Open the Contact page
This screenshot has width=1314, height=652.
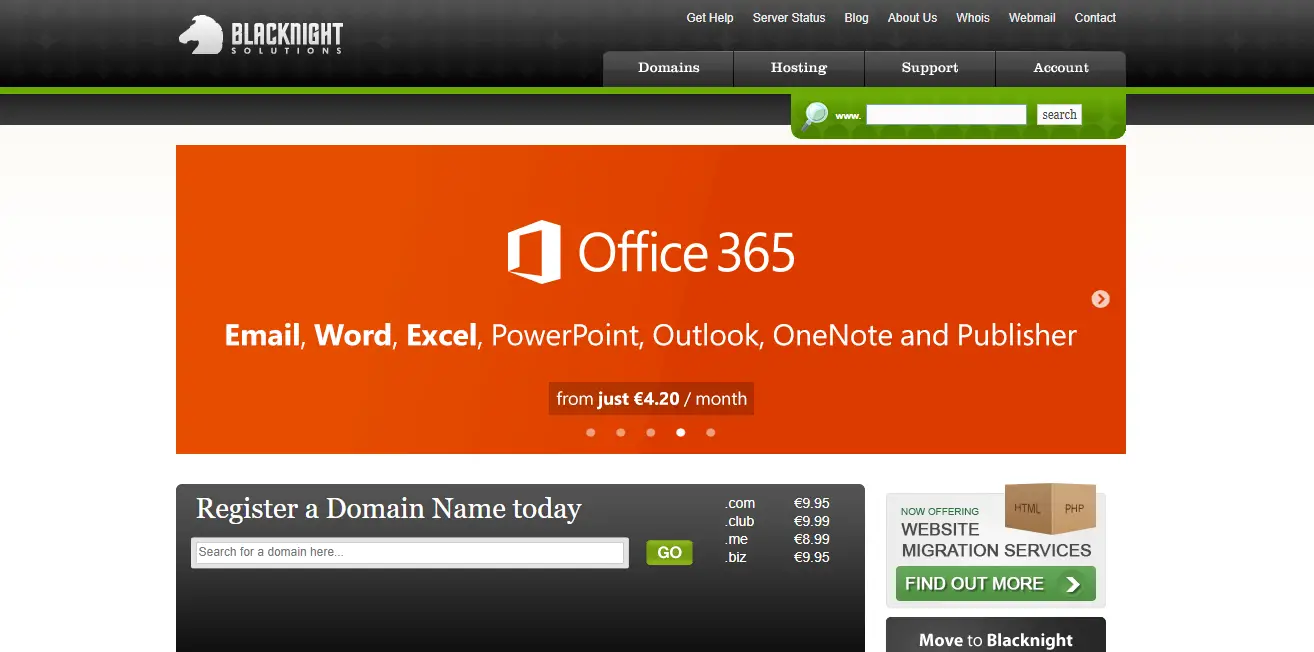tap(1095, 18)
